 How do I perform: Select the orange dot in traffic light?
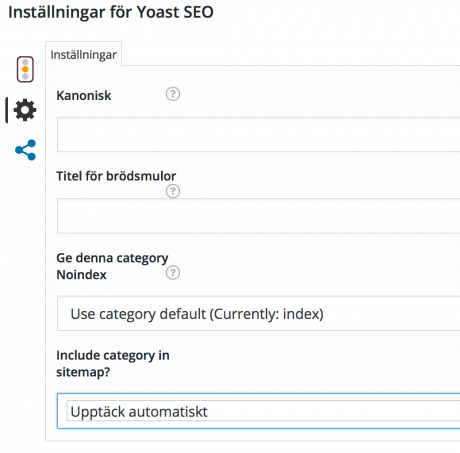pyautogui.click(x=25, y=69)
